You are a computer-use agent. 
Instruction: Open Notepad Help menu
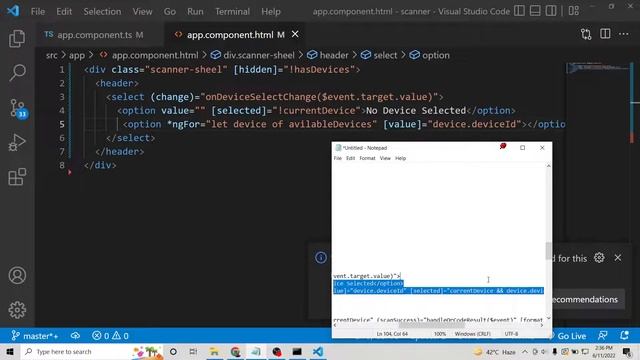400,158
